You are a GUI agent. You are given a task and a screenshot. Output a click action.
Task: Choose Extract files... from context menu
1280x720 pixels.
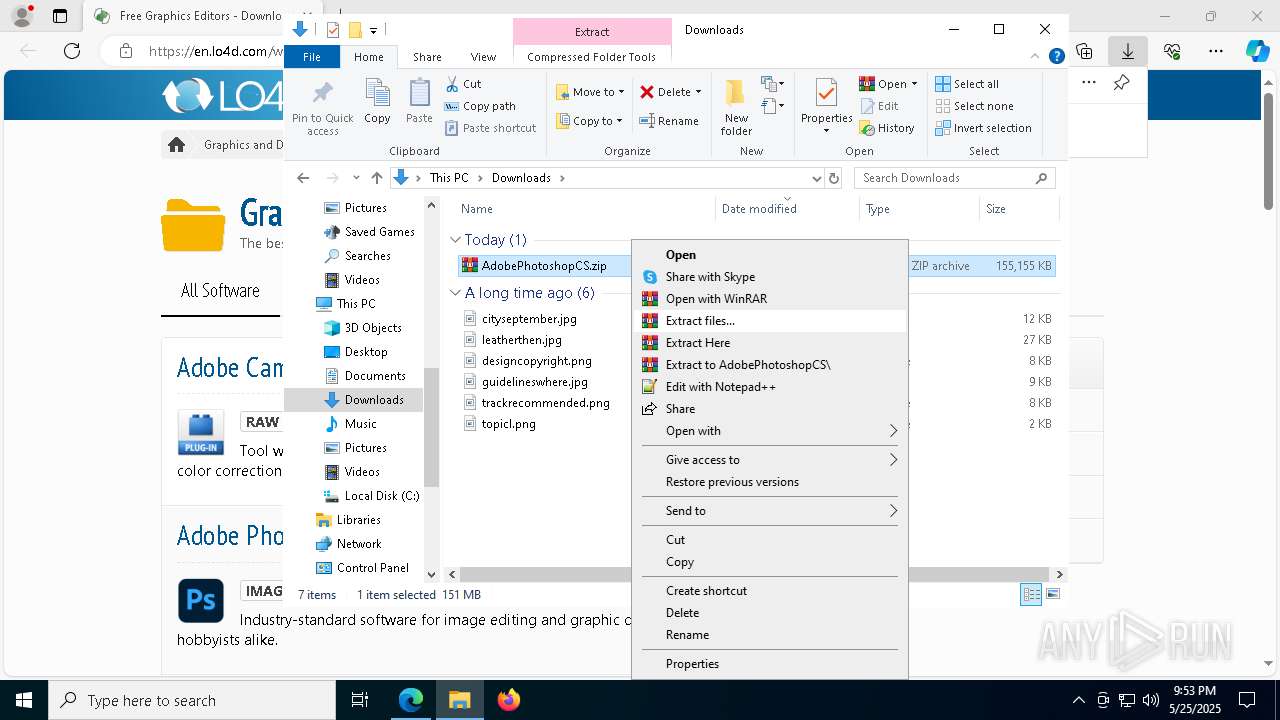tap(770, 321)
